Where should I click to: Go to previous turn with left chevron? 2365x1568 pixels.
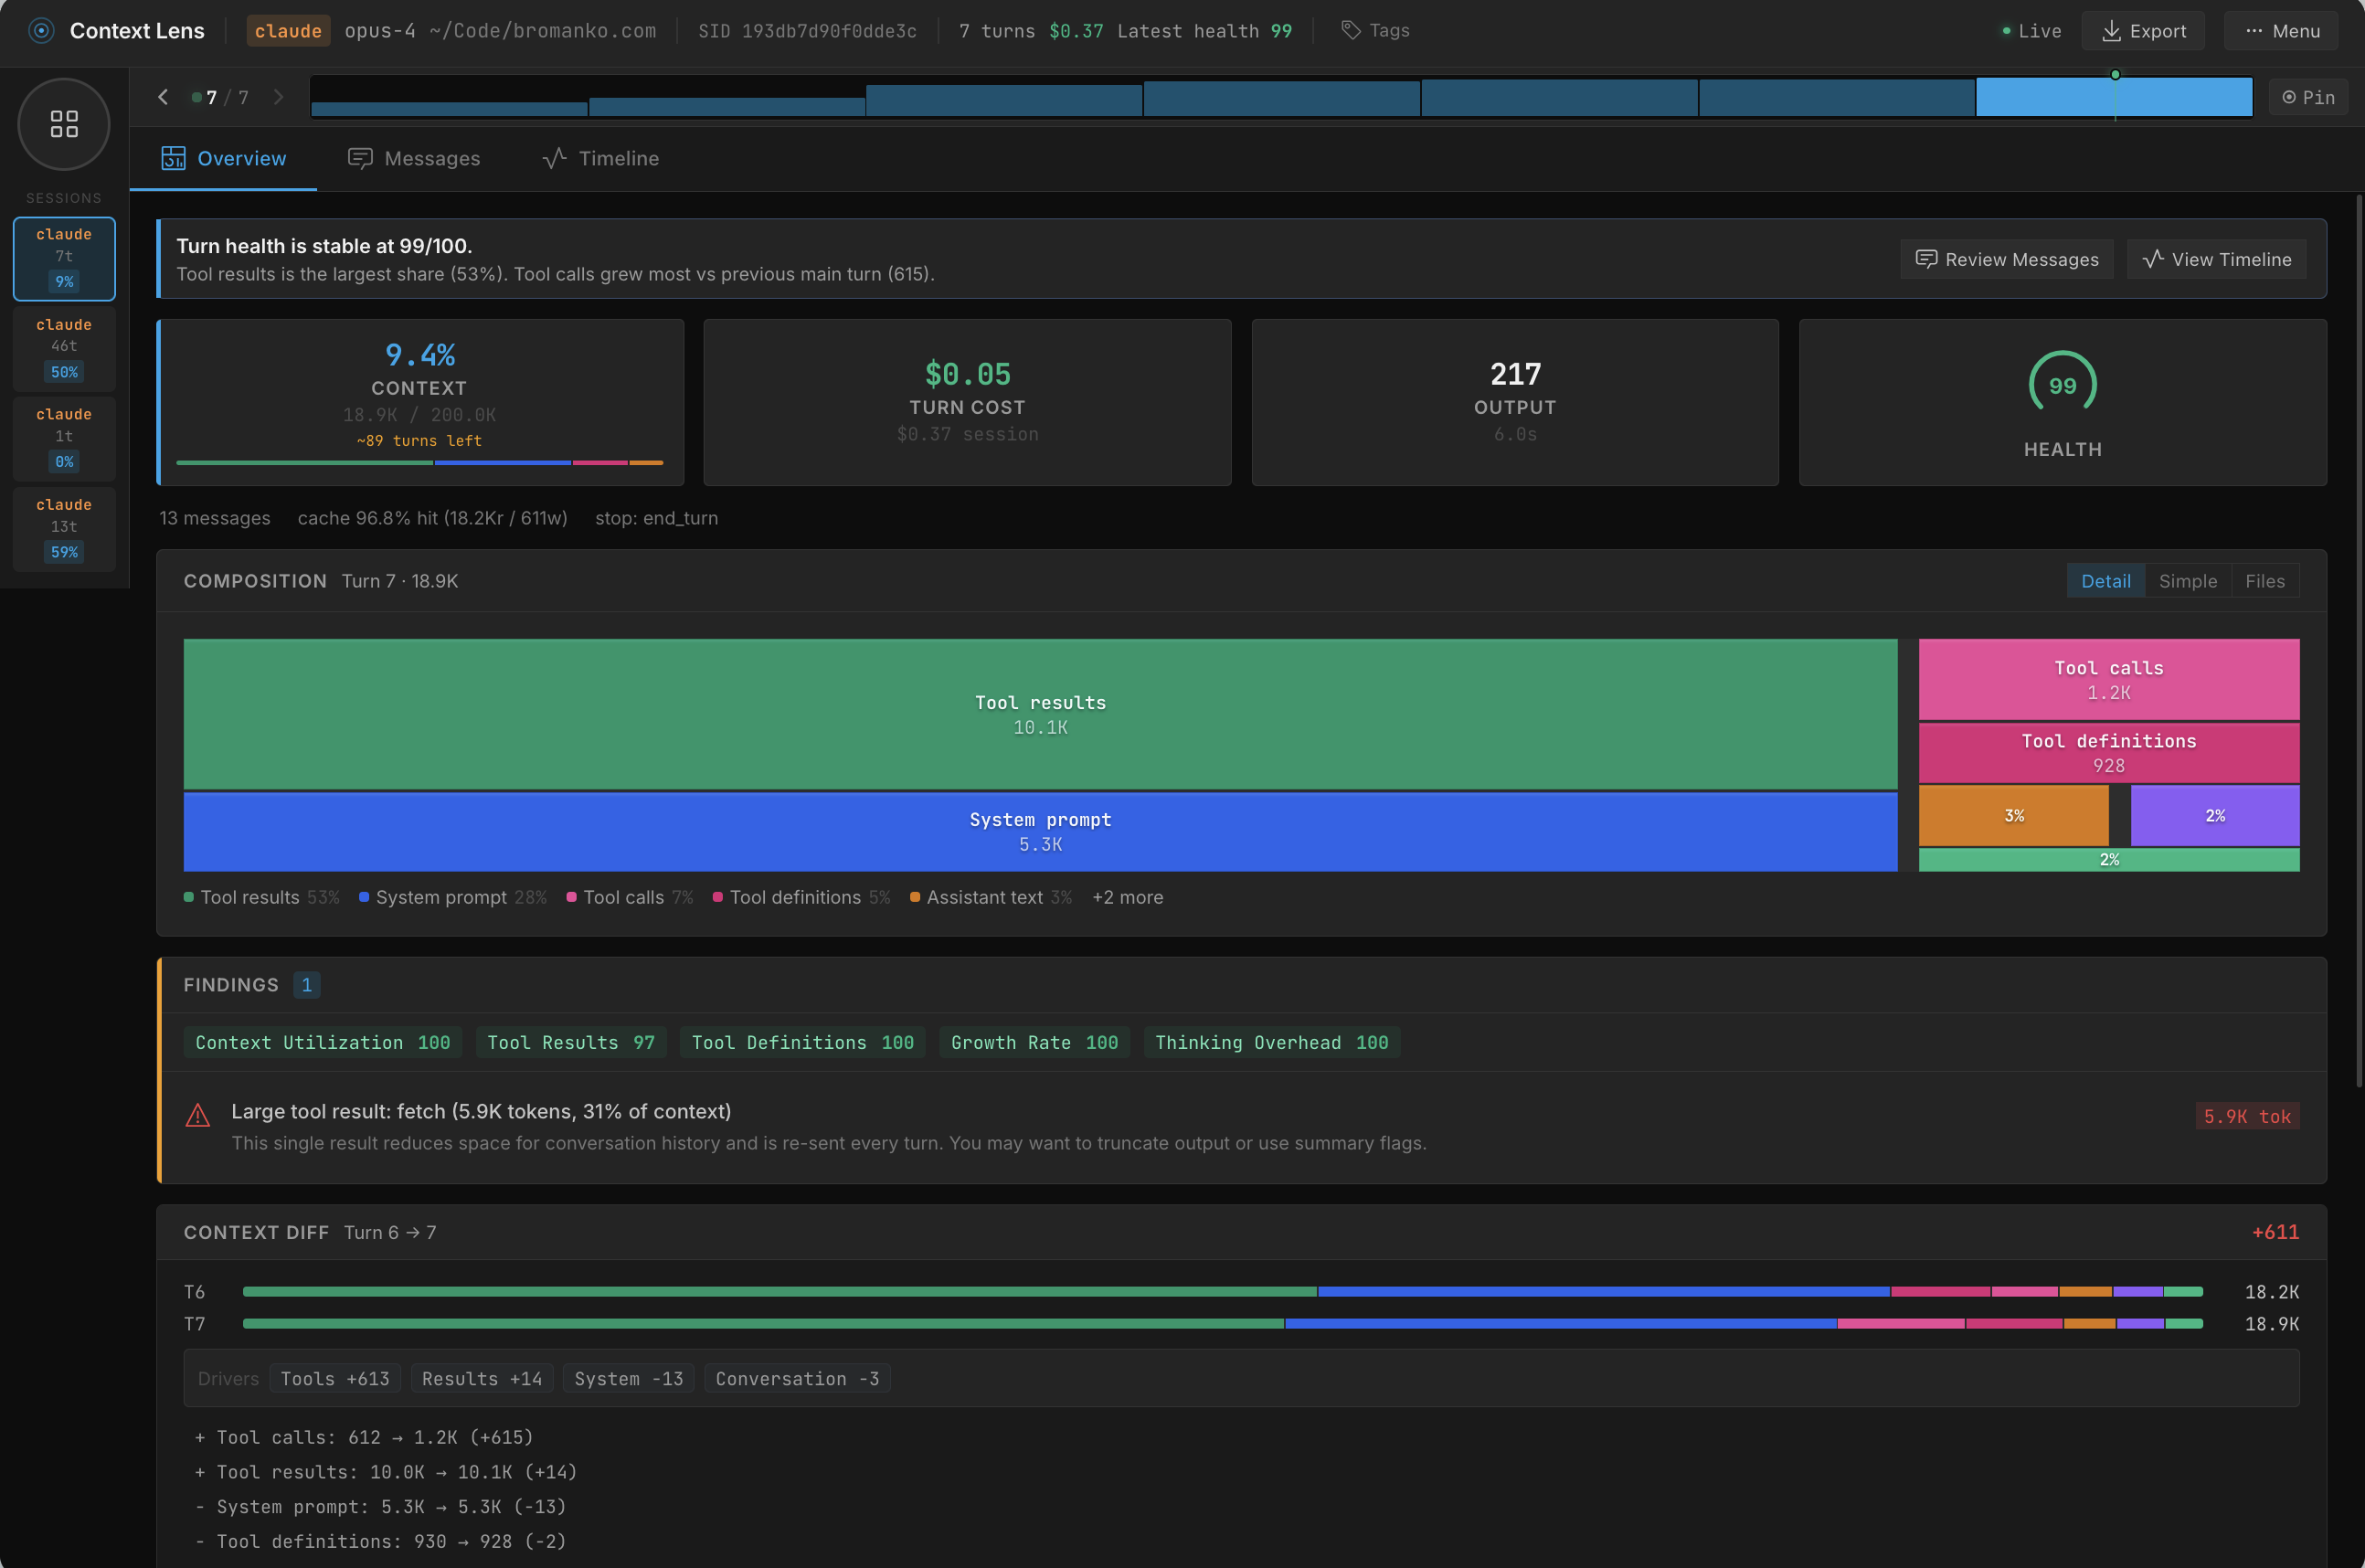[x=163, y=96]
